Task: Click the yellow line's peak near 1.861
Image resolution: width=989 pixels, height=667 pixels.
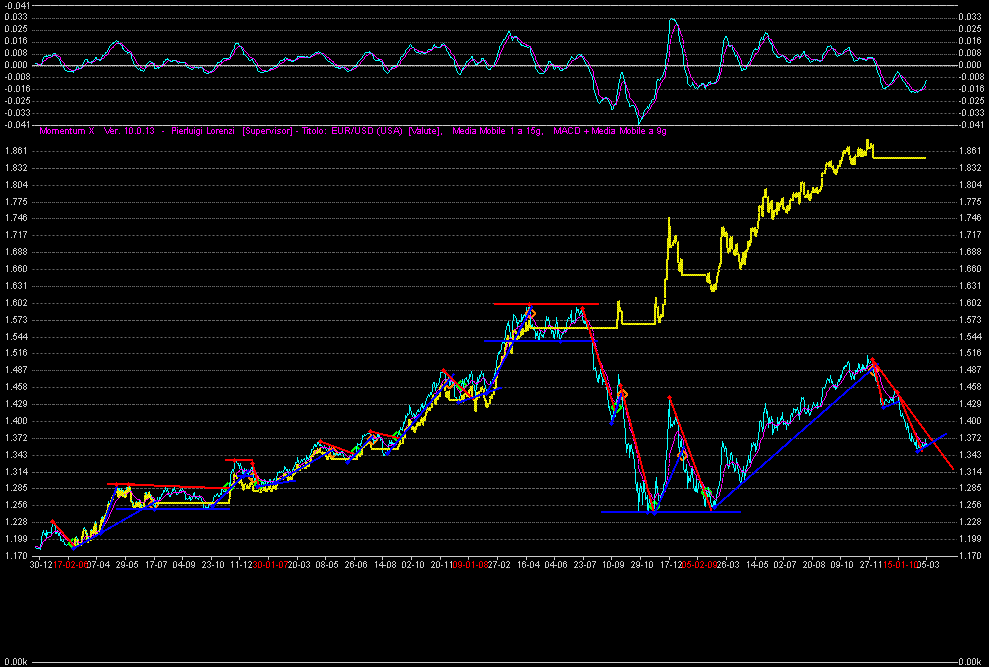Action: 869,141
